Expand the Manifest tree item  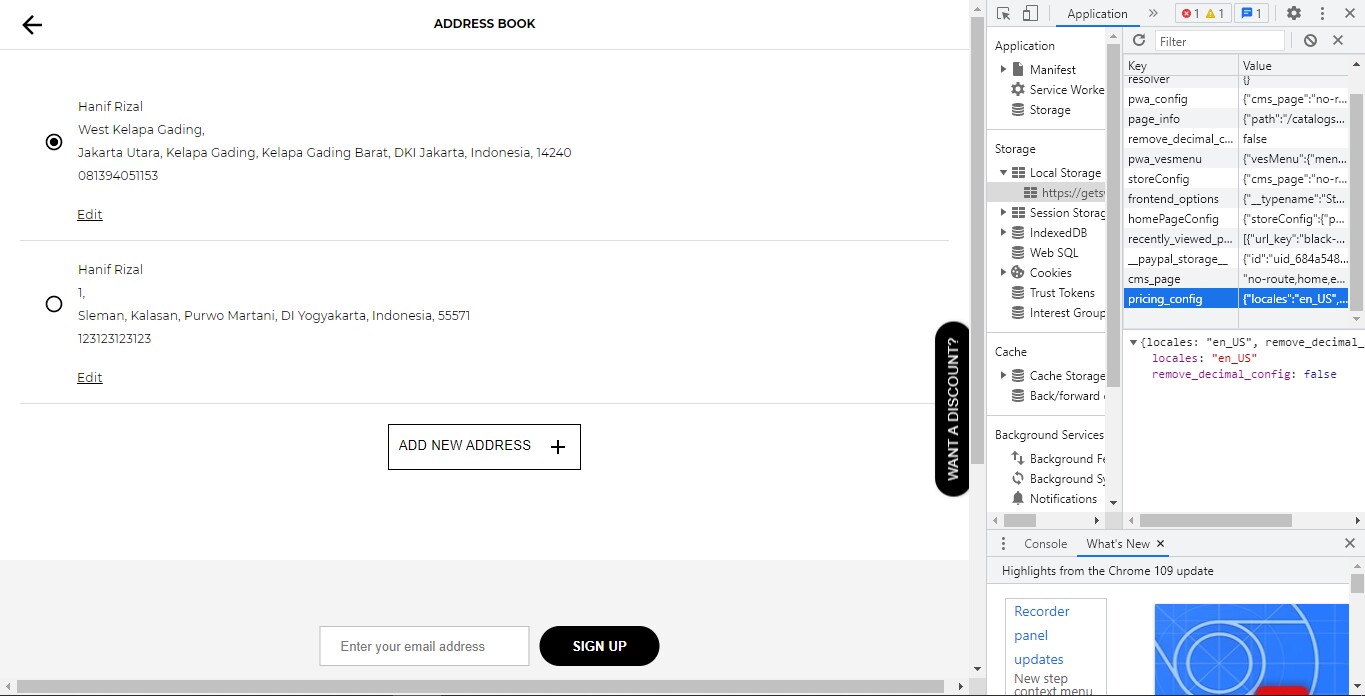[1004, 69]
